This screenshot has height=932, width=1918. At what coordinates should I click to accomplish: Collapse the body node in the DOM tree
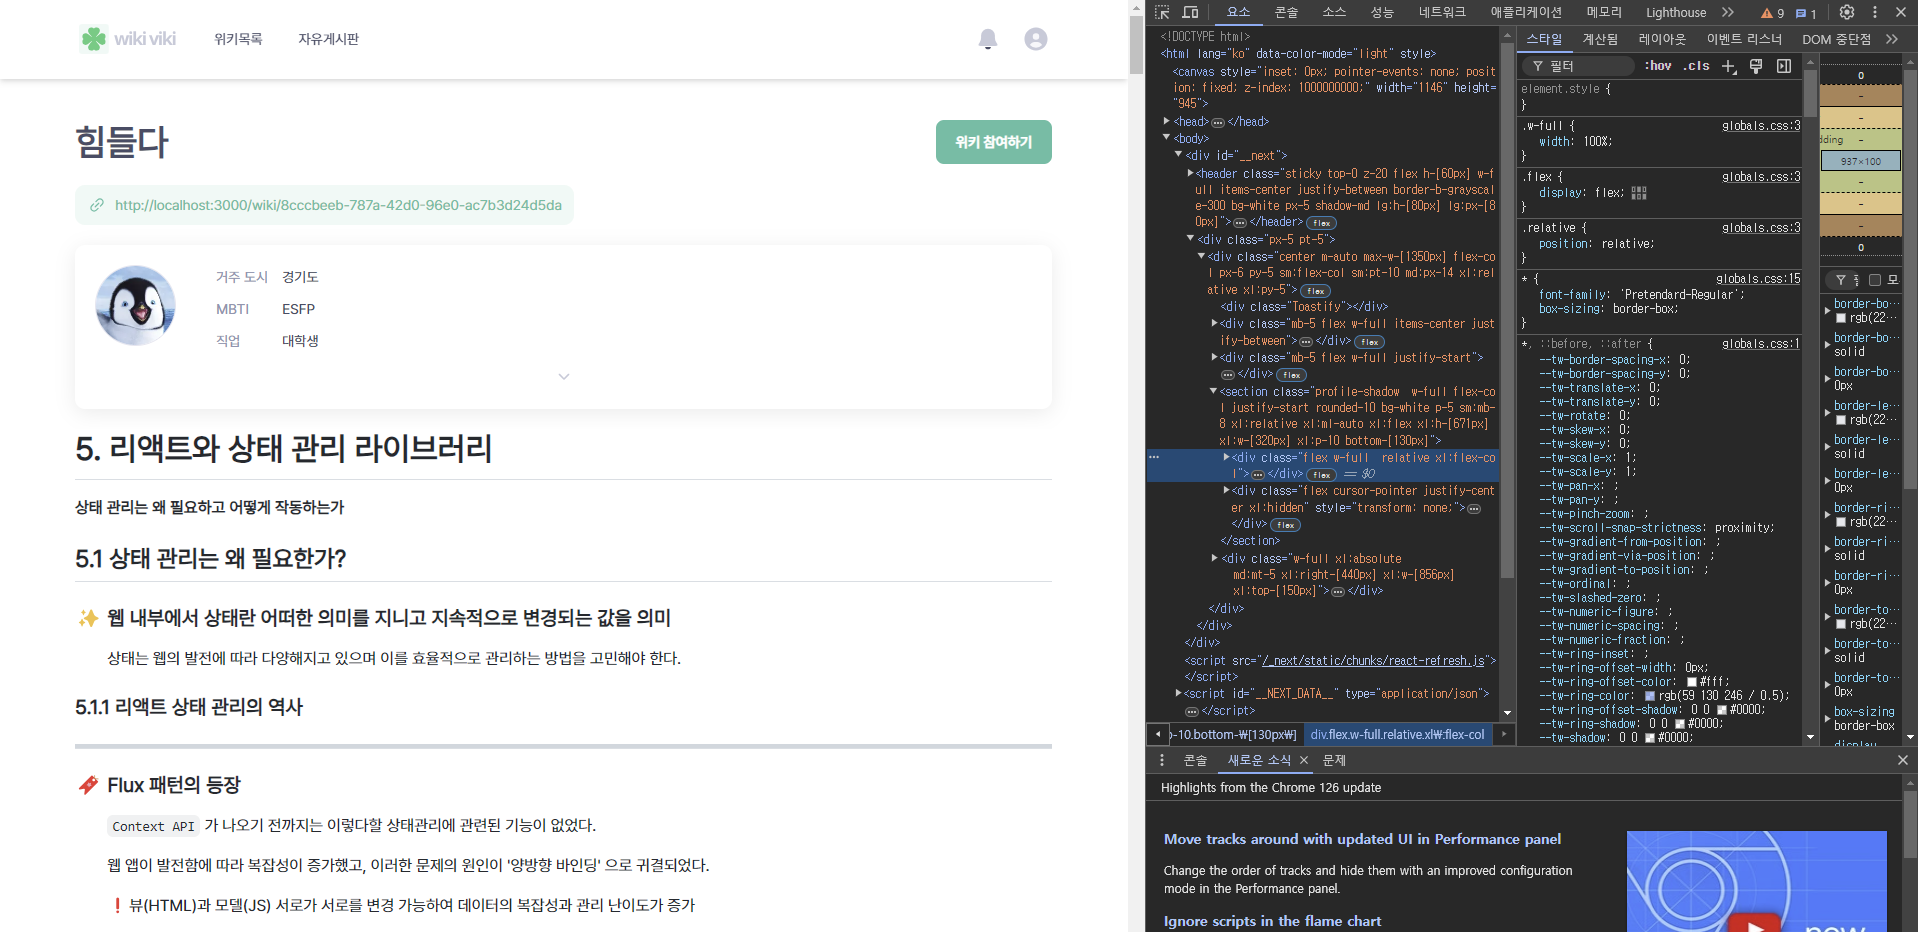point(1166,138)
